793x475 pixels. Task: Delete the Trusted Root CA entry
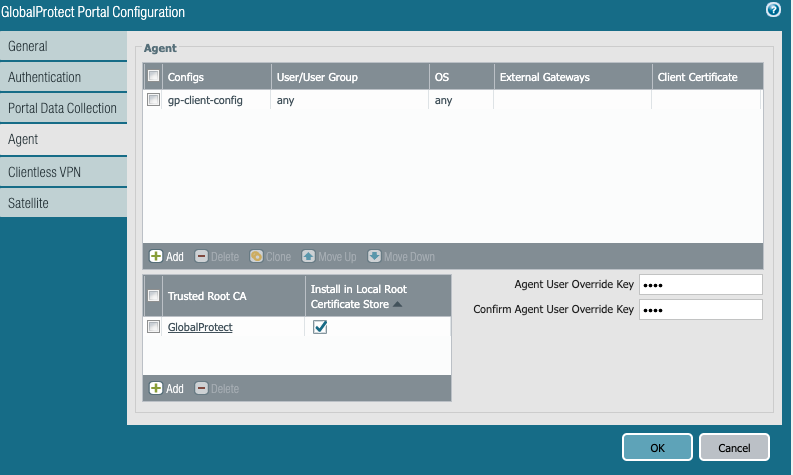point(217,388)
